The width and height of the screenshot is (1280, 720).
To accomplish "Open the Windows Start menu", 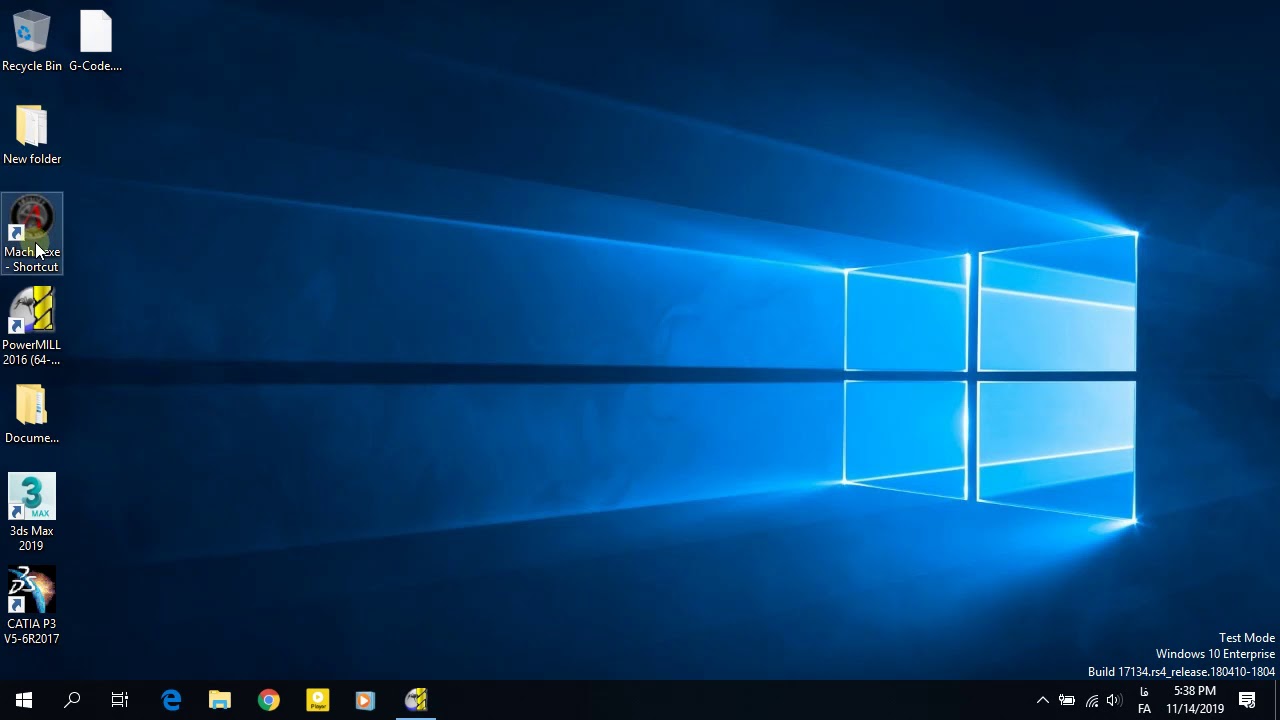I will click(24, 700).
